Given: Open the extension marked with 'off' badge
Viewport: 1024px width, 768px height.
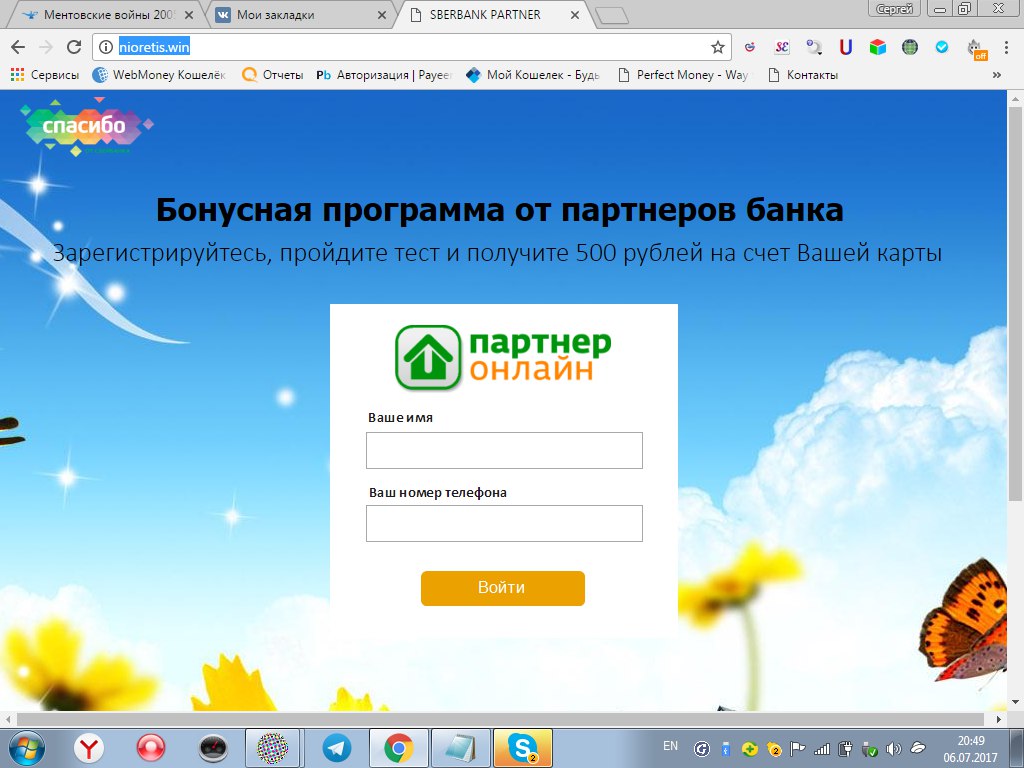Looking at the screenshot, I should (972, 48).
